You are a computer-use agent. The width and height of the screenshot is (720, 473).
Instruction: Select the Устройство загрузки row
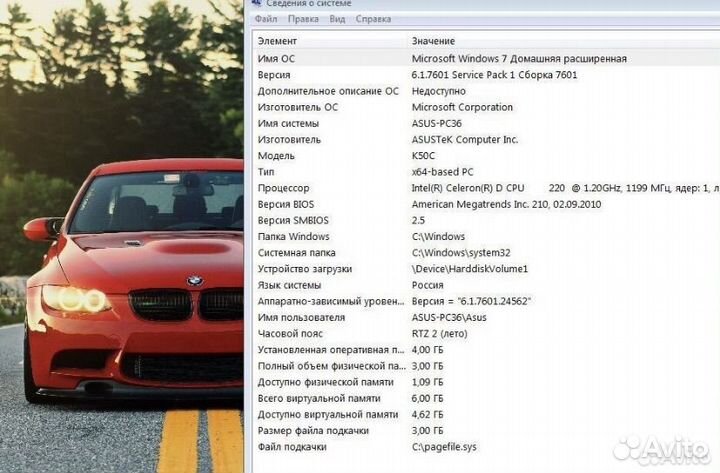coord(487,269)
